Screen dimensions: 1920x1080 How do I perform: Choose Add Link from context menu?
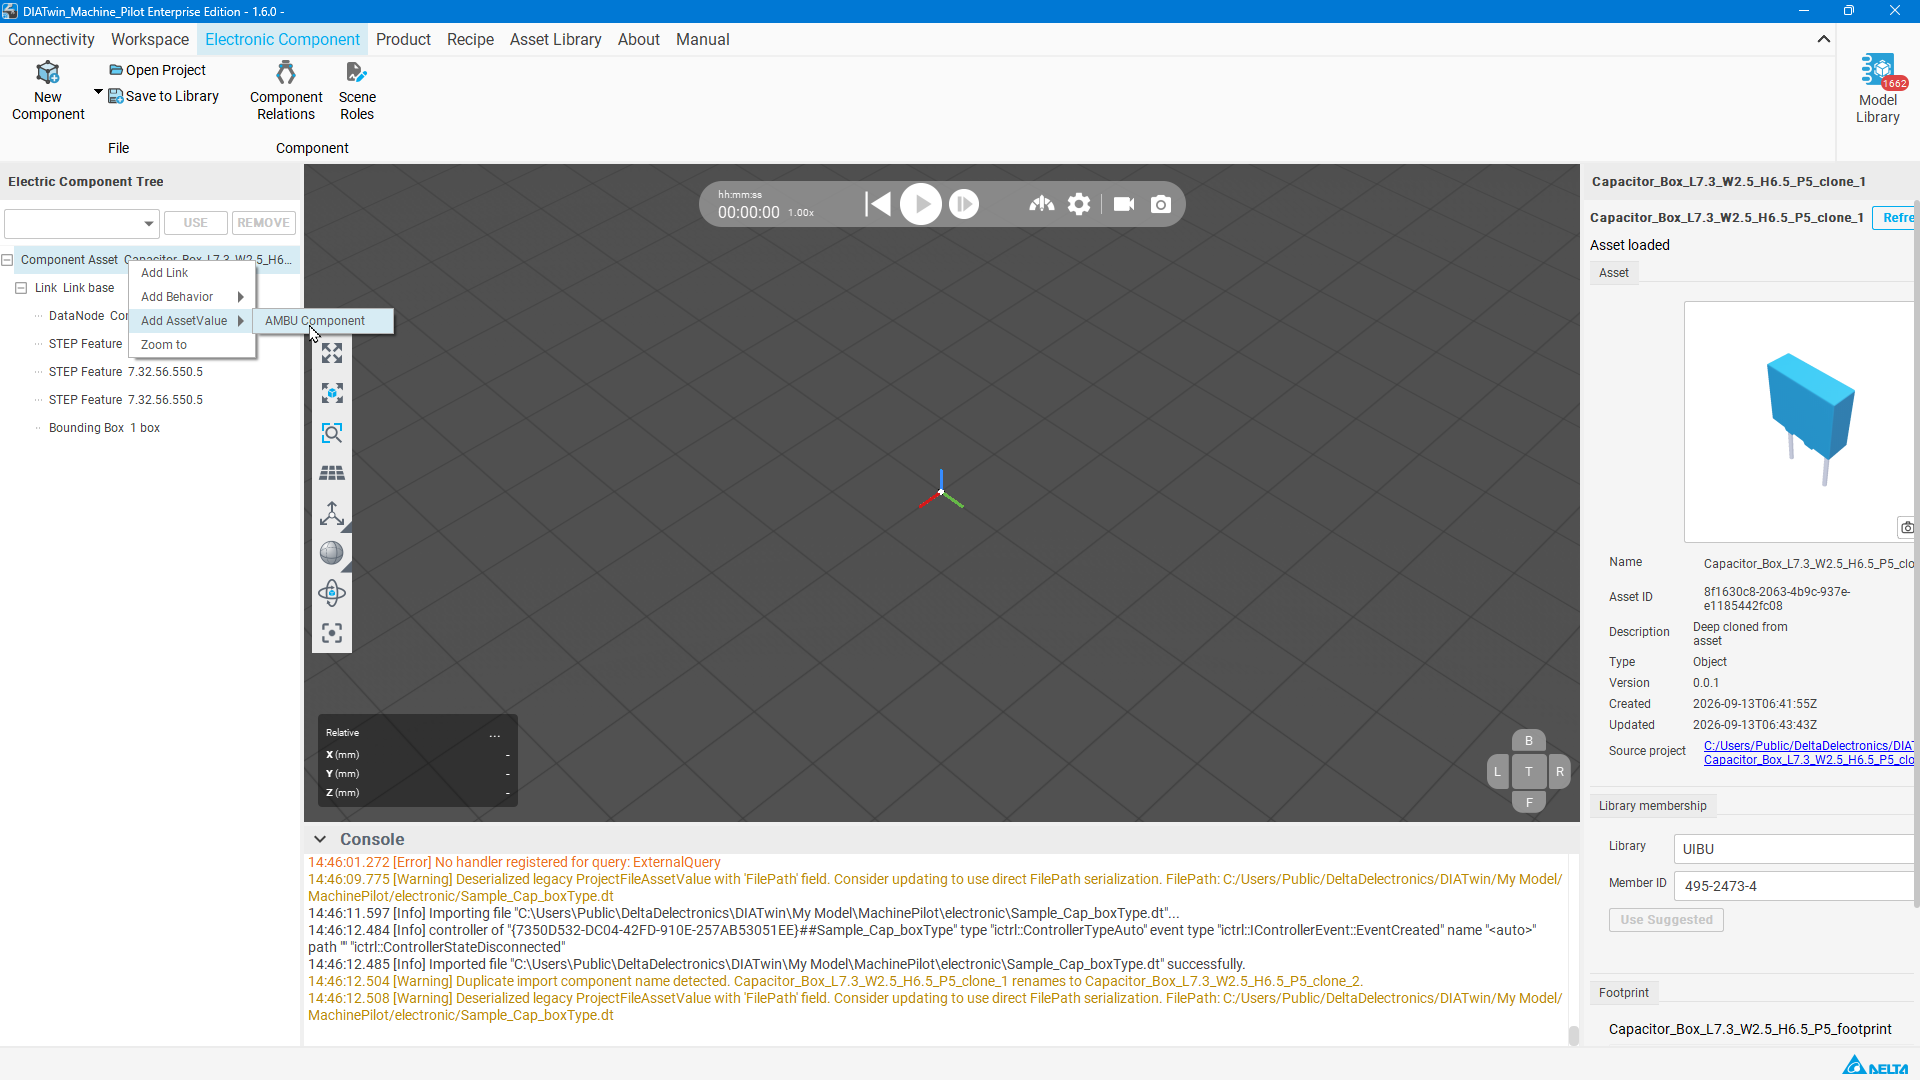(192, 273)
